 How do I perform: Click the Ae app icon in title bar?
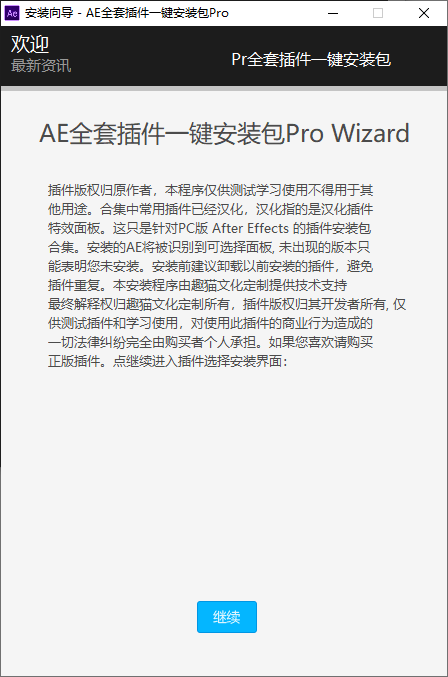pos(12,13)
